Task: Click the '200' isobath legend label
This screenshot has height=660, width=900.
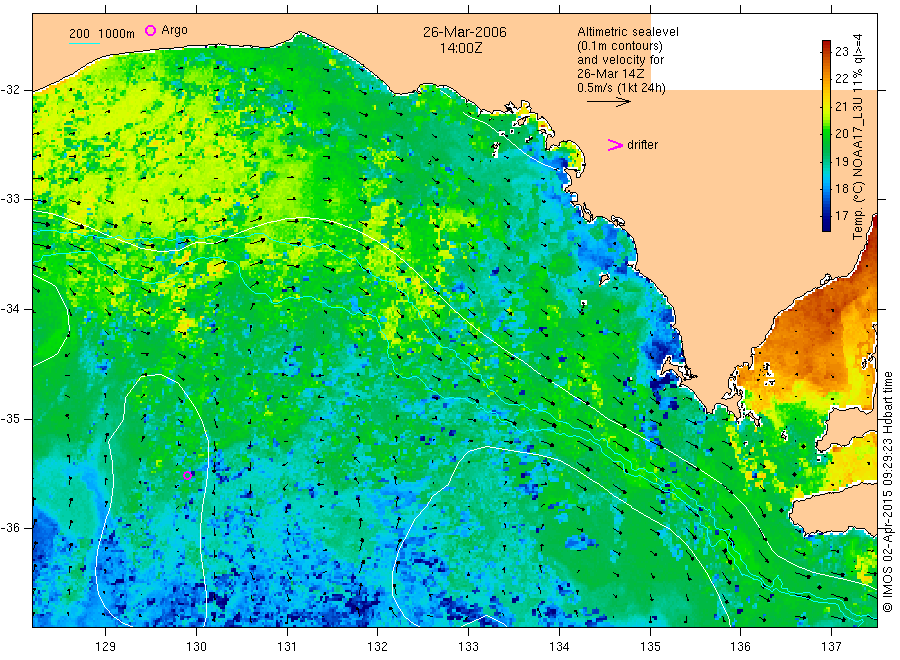Action: (79, 34)
